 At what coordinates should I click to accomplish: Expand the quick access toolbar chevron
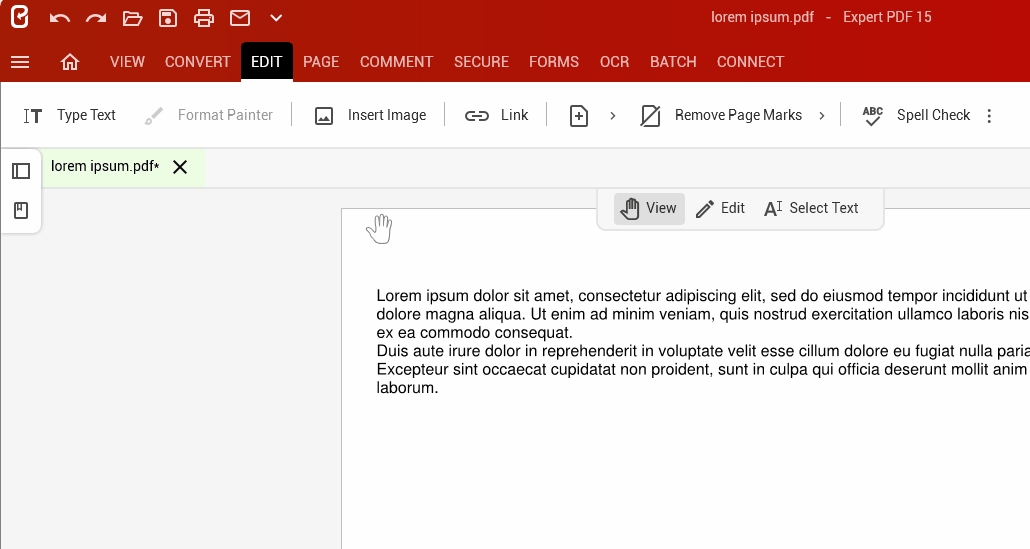pyautogui.click(x=276, y=18)
